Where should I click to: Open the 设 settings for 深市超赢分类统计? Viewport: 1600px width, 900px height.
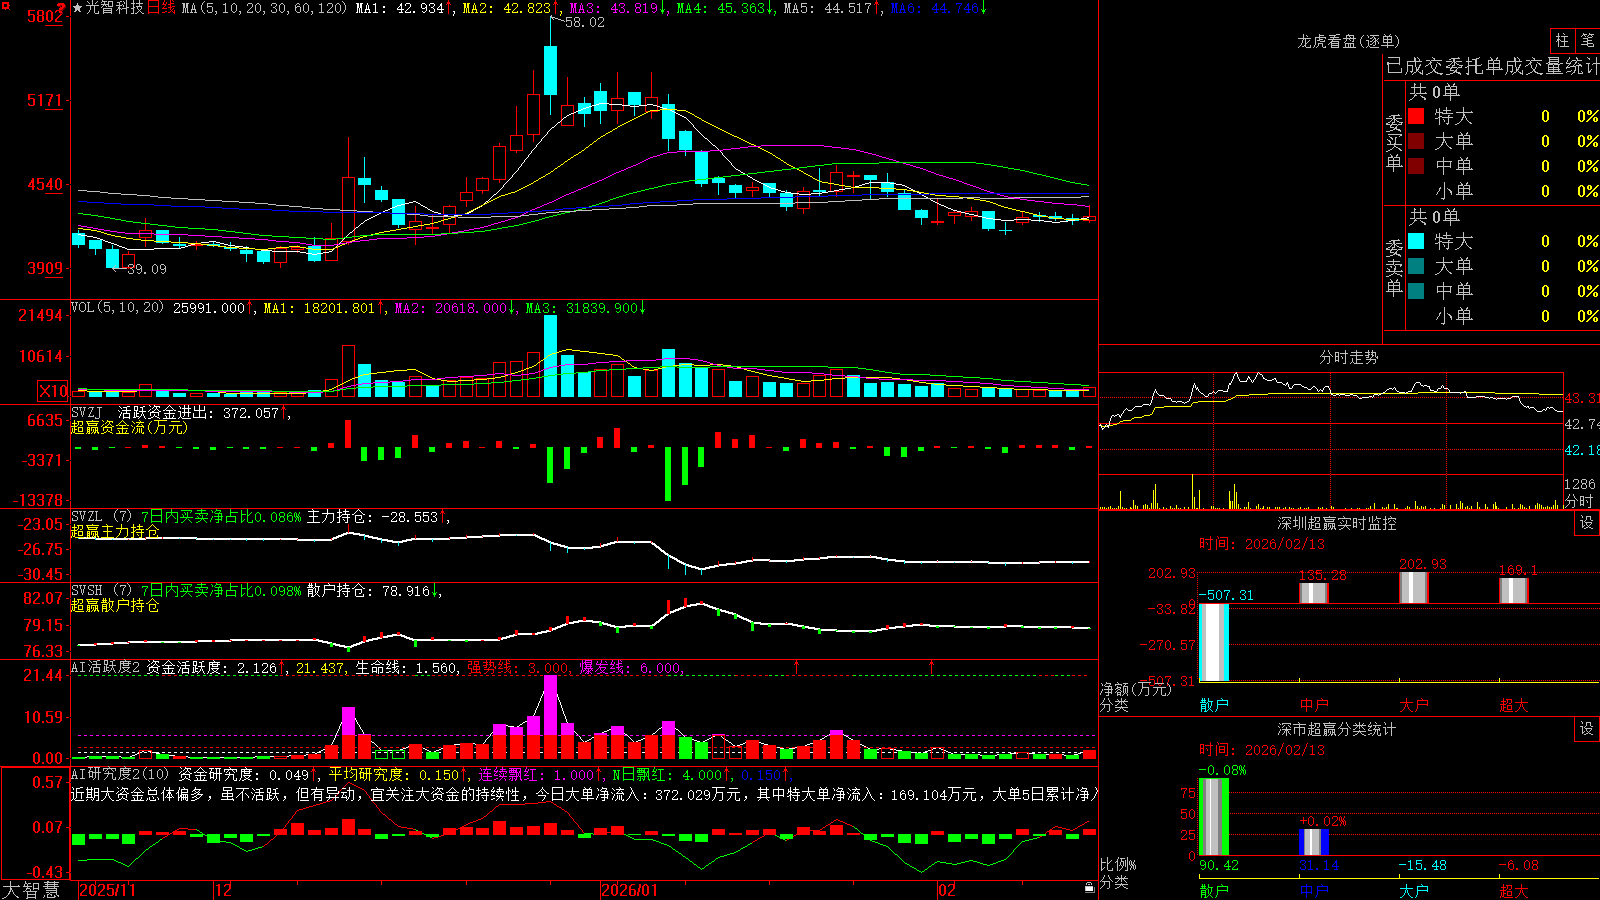coord(1587,729)
